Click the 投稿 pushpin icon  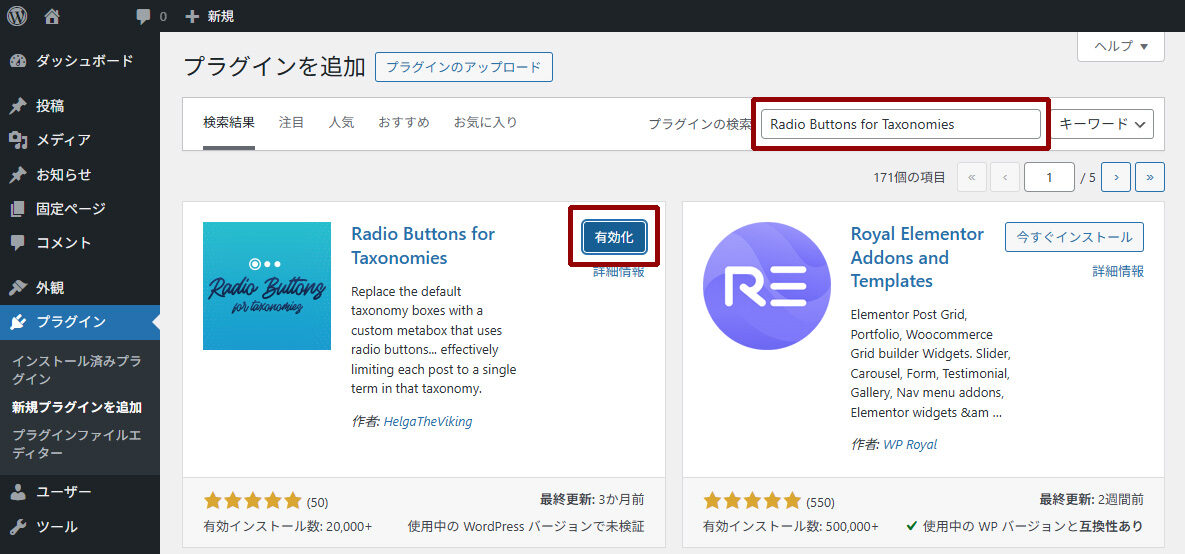click(18, 106)
